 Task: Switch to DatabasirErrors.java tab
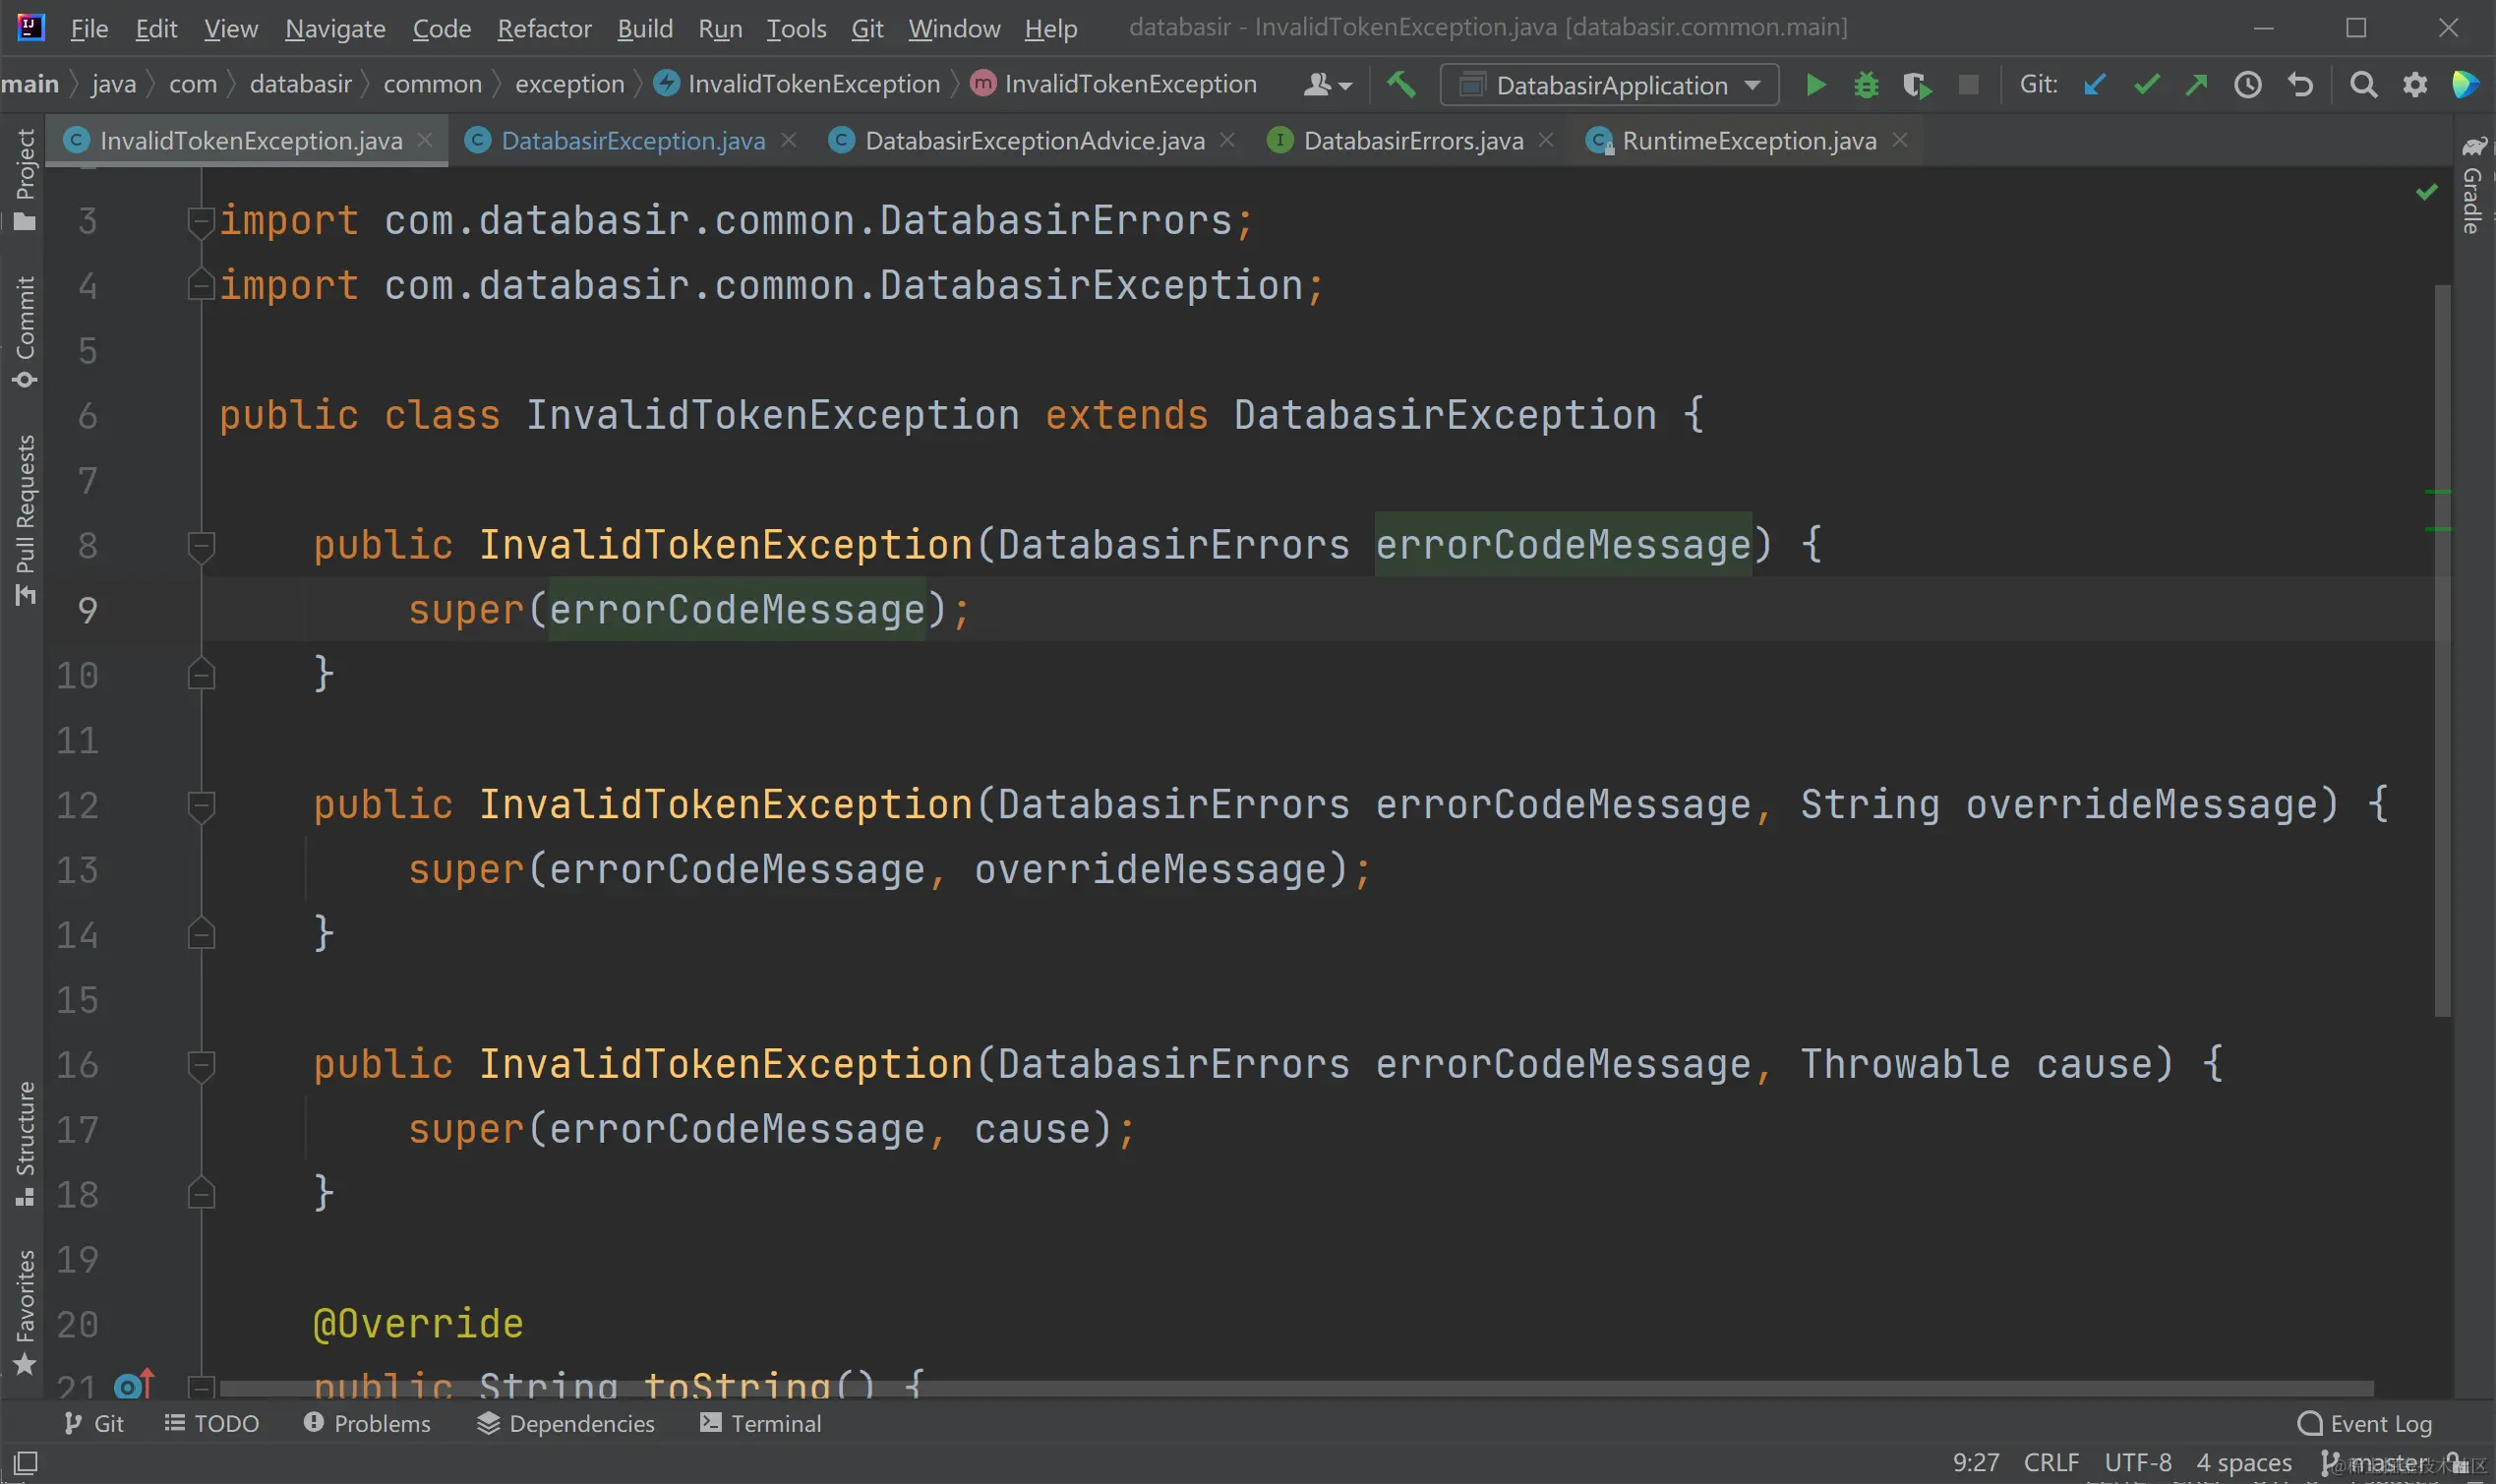pos(1412,141)
